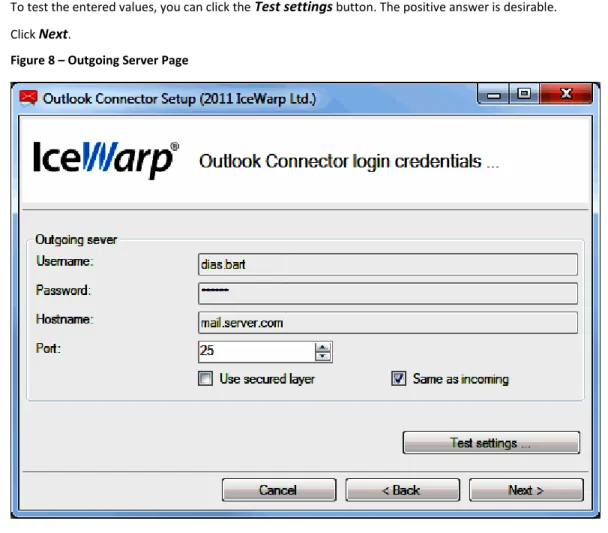Click the Port: label

click(48, 348)
